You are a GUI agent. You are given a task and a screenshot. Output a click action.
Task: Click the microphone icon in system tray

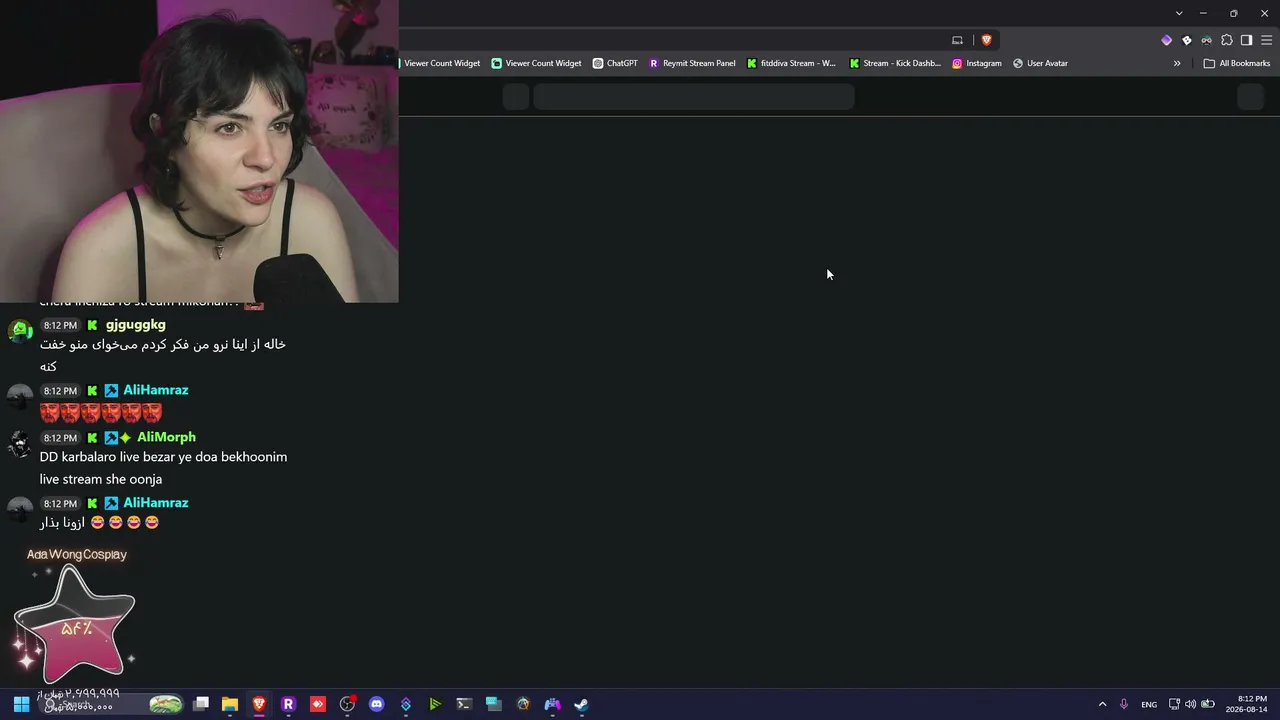pos(1124,704)
